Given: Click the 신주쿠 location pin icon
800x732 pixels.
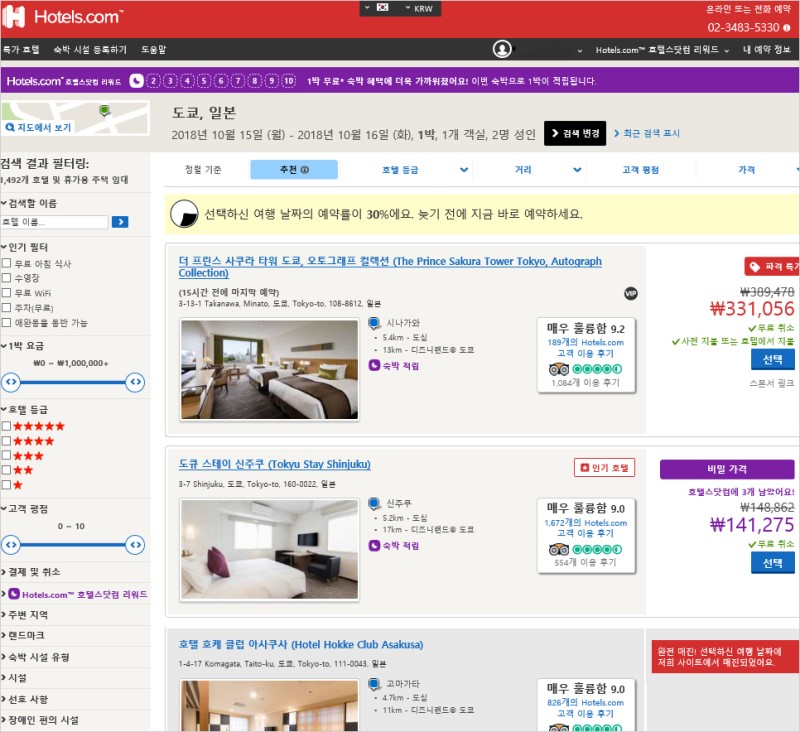Looking at the screenshot, I should click(374, 504).
